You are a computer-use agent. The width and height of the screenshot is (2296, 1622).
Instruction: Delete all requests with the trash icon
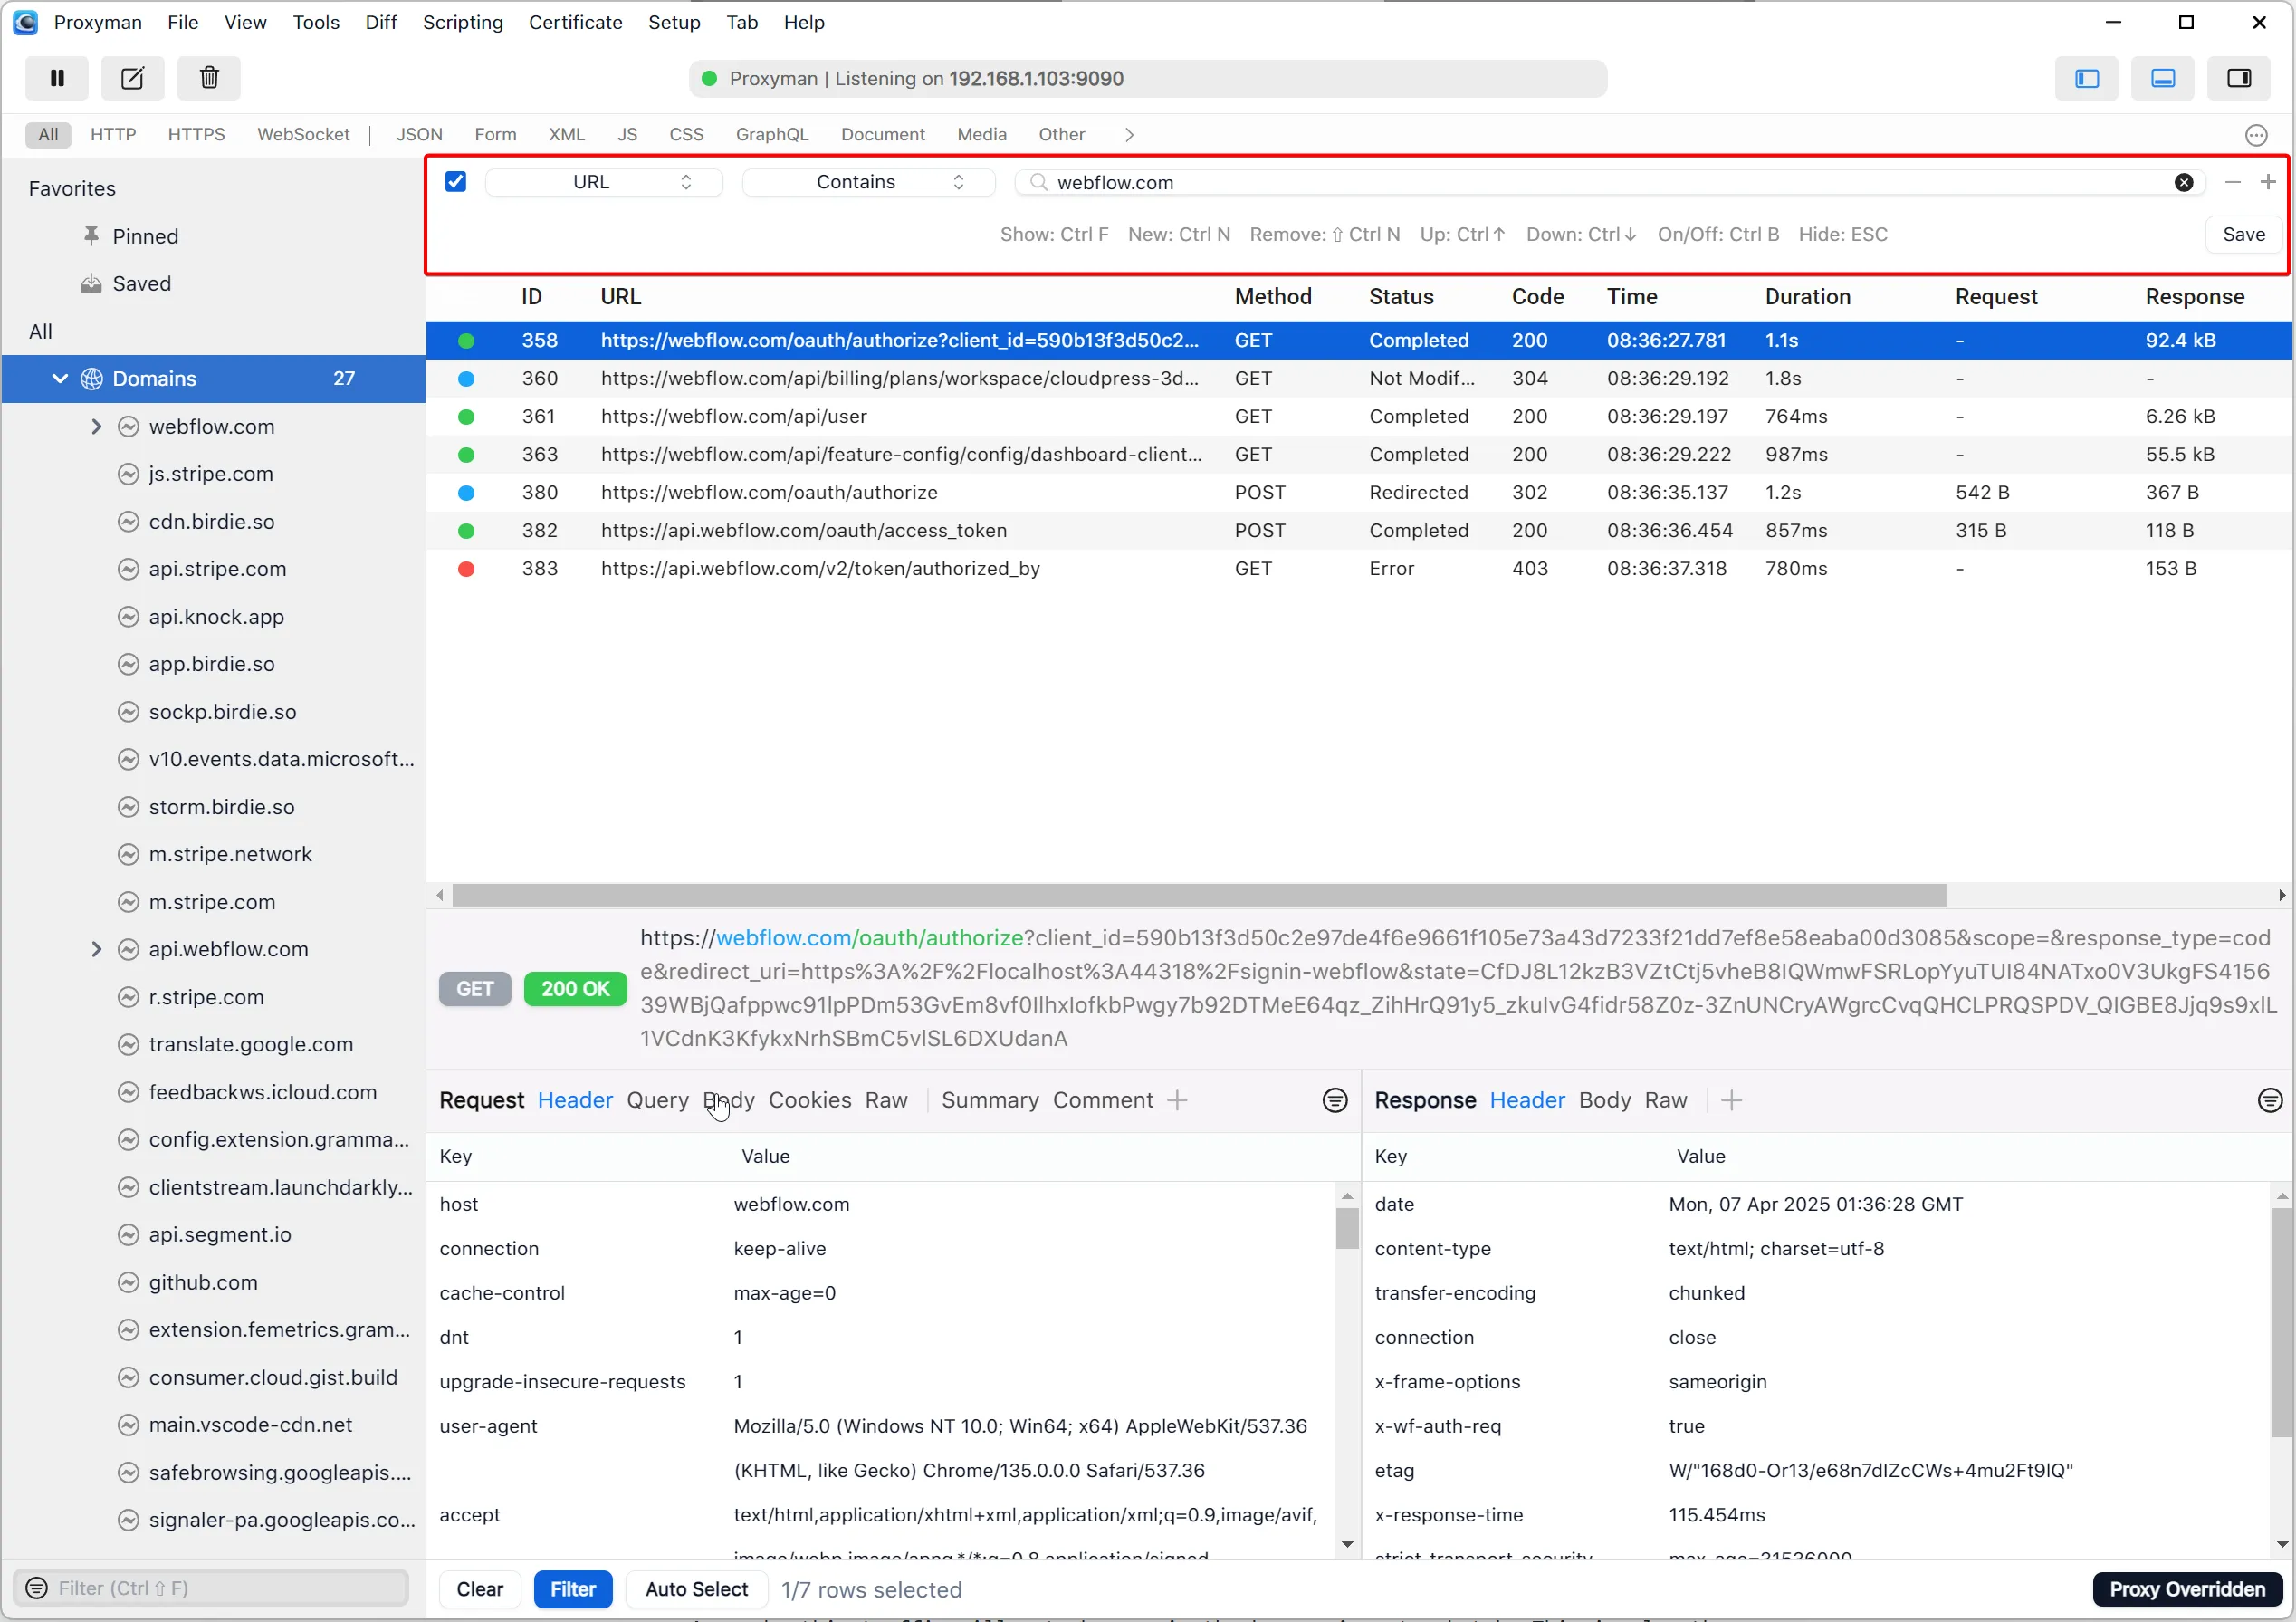point(208,78)
